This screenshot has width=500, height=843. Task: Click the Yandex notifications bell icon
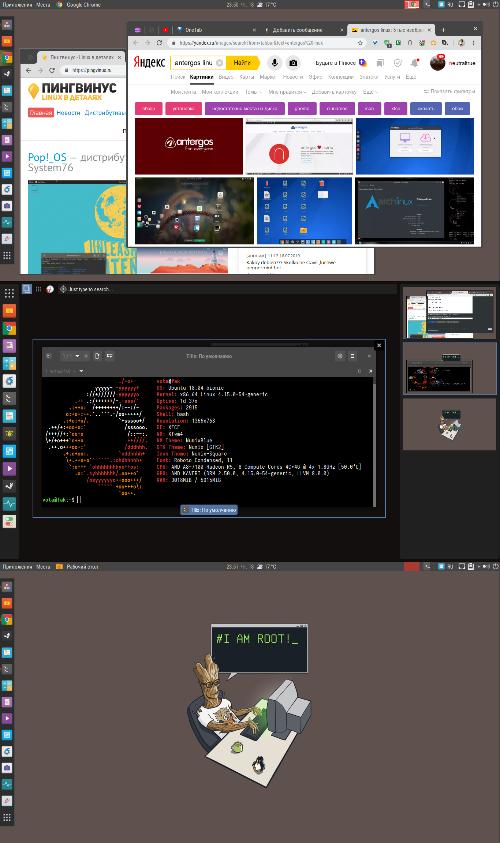(415, 63)
